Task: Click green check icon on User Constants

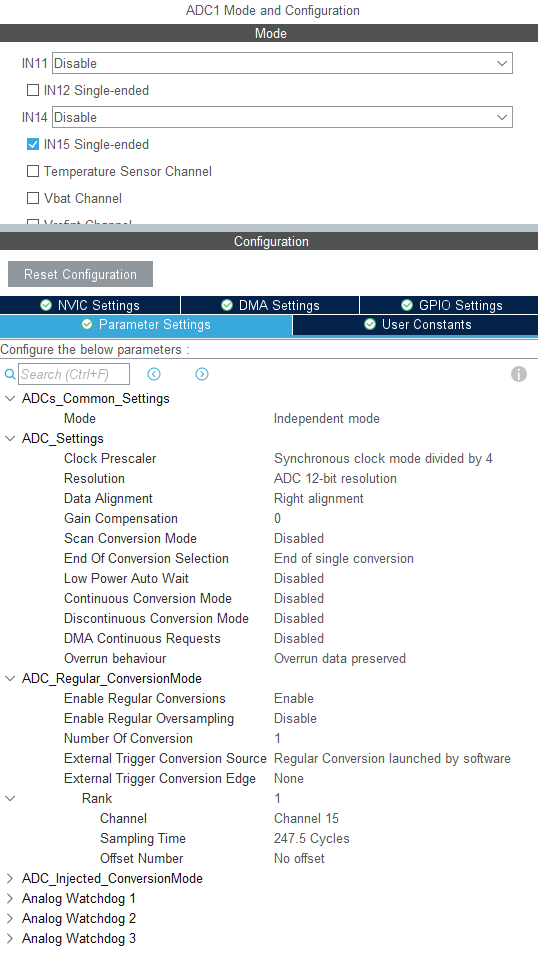Action: [x=370, y=325]
